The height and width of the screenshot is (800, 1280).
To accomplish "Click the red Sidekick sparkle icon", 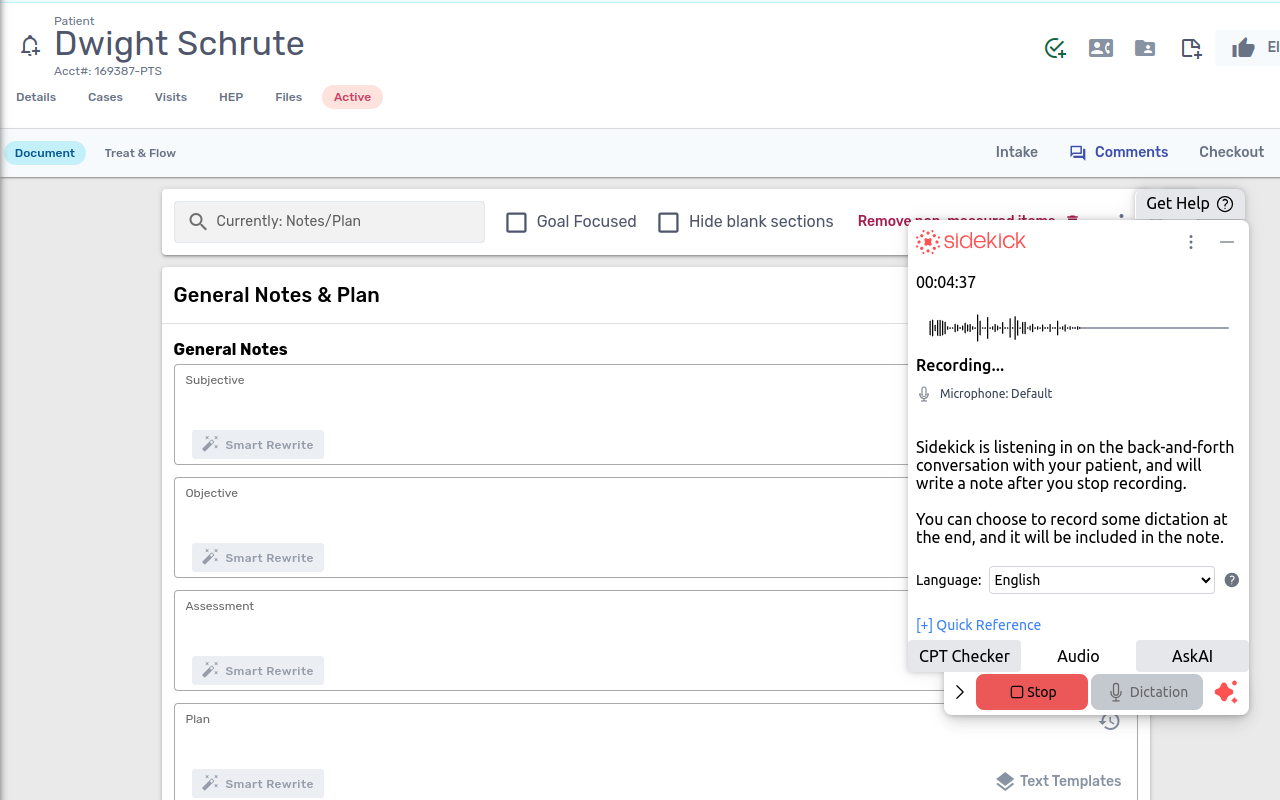I will (1226, 692).
